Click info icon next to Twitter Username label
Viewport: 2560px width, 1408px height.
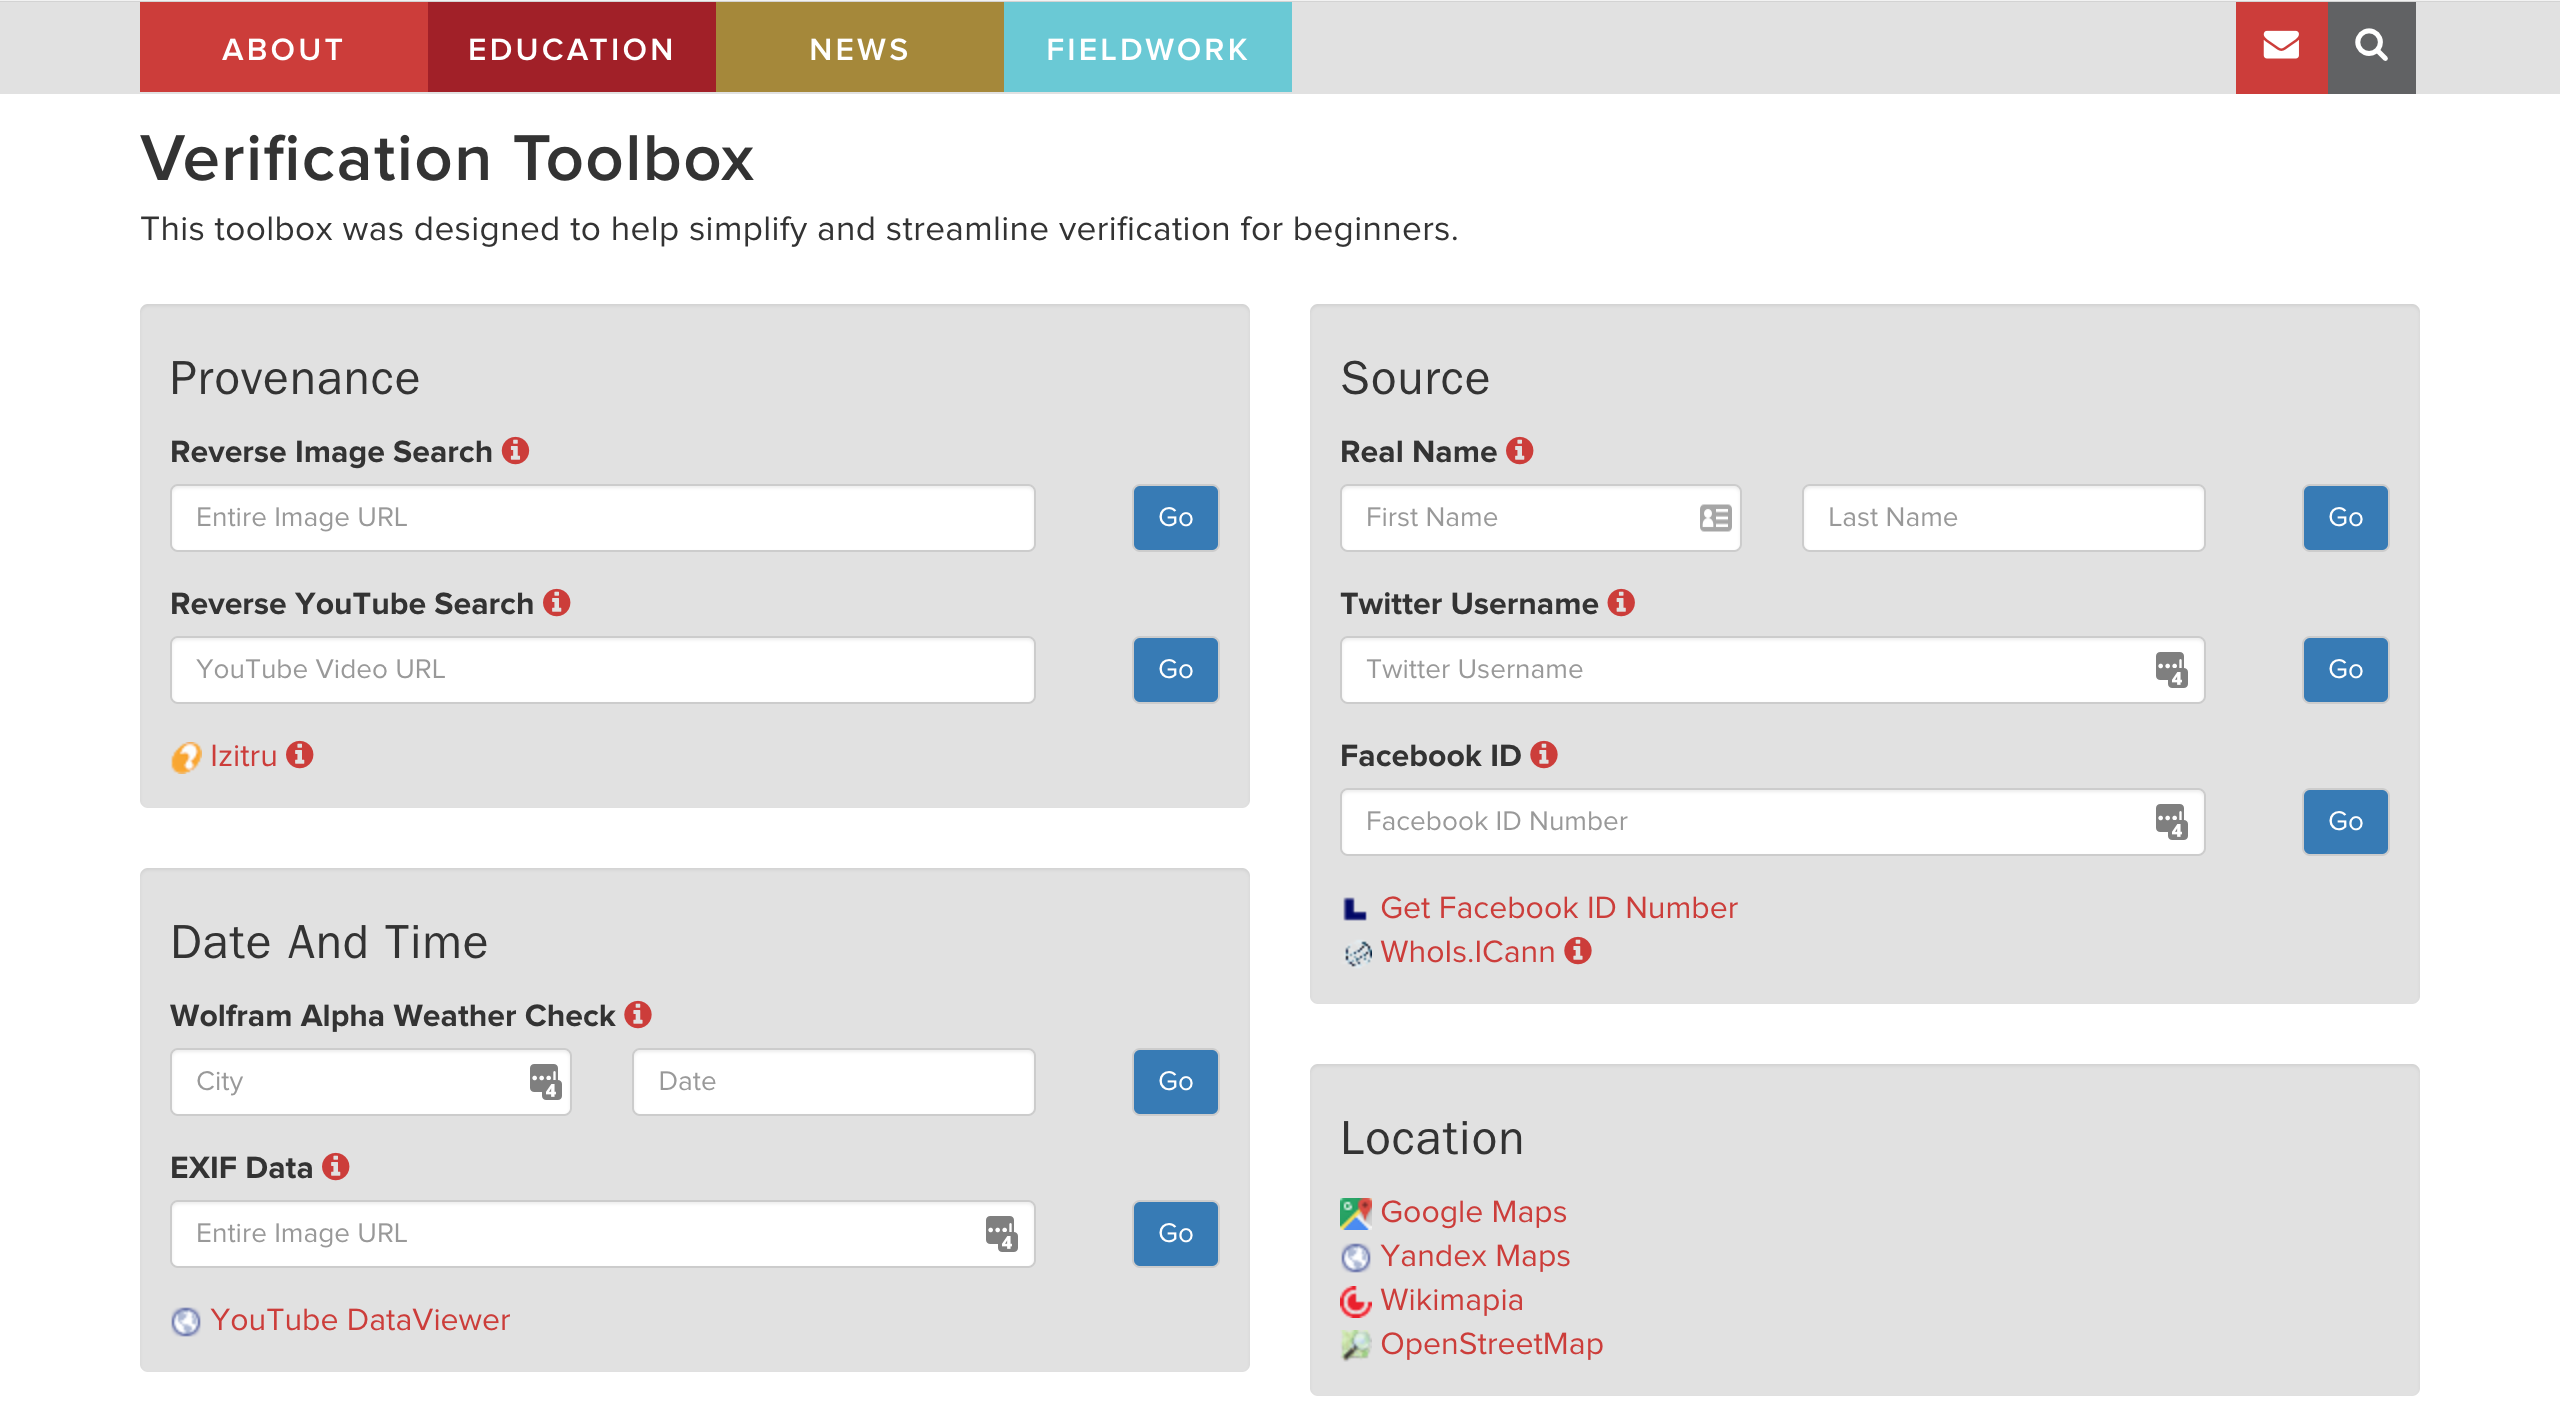pos(1621,603)
